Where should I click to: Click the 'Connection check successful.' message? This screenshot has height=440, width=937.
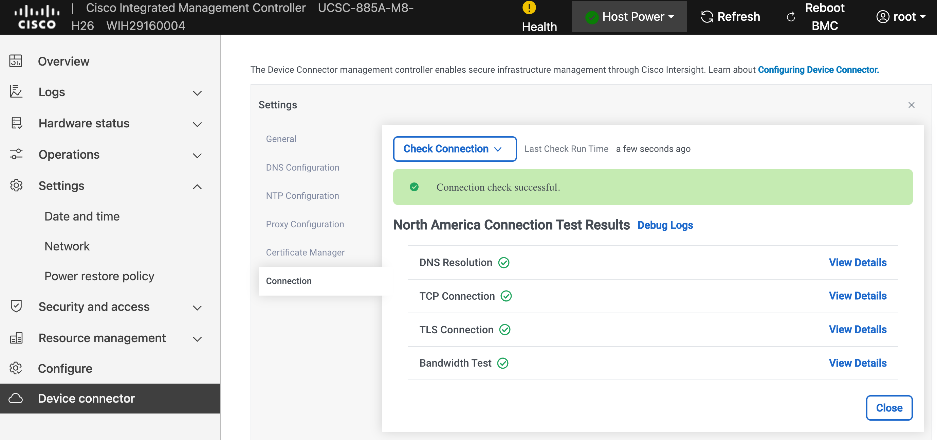498,187
